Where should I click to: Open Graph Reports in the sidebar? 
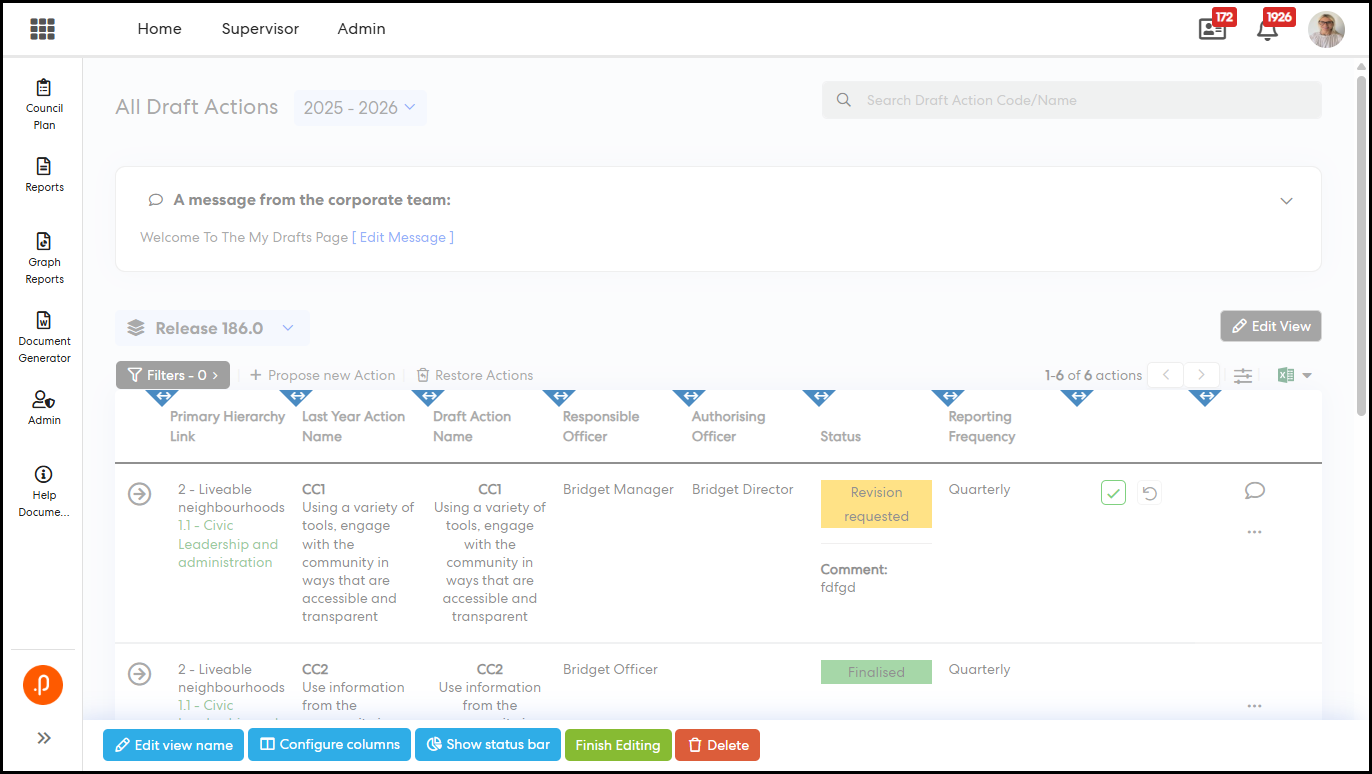click(x=44, y=258)
